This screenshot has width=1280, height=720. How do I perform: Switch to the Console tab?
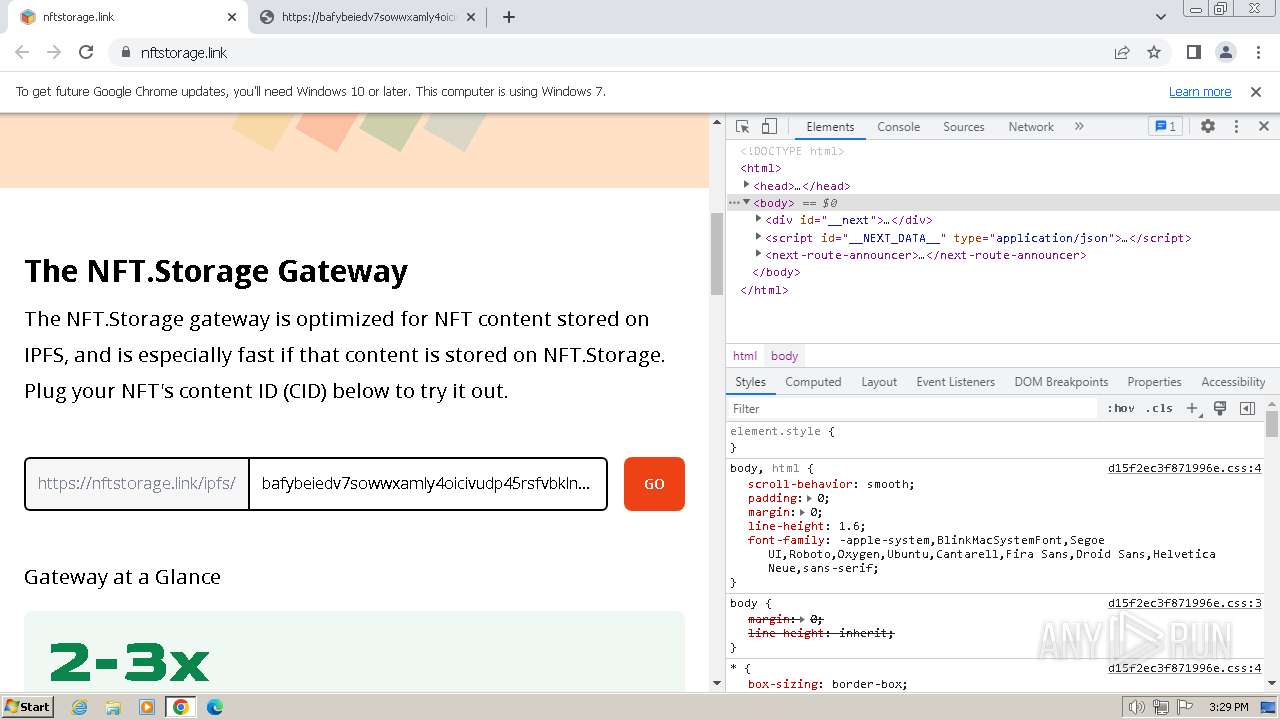coord(898,127)
